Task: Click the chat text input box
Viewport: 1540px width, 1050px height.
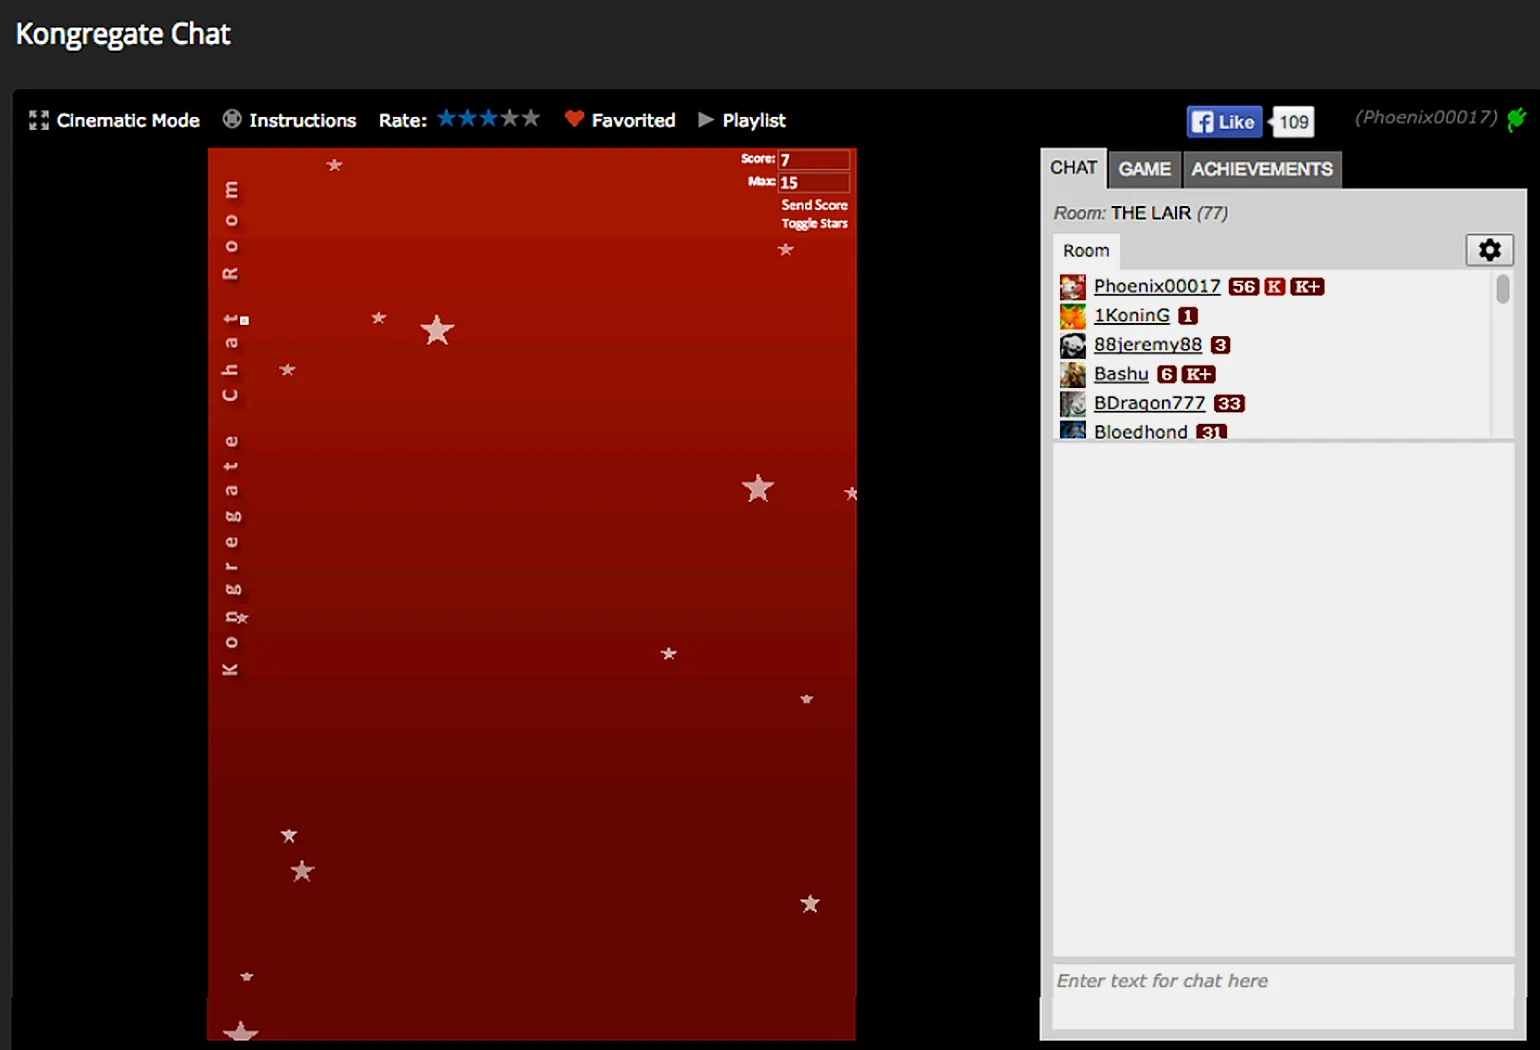Action: pyautogui.click(x=1283, y=994)
